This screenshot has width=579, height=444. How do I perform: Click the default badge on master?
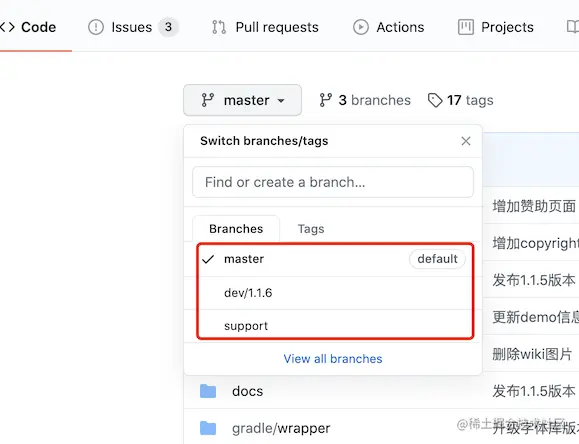[437, 259]
